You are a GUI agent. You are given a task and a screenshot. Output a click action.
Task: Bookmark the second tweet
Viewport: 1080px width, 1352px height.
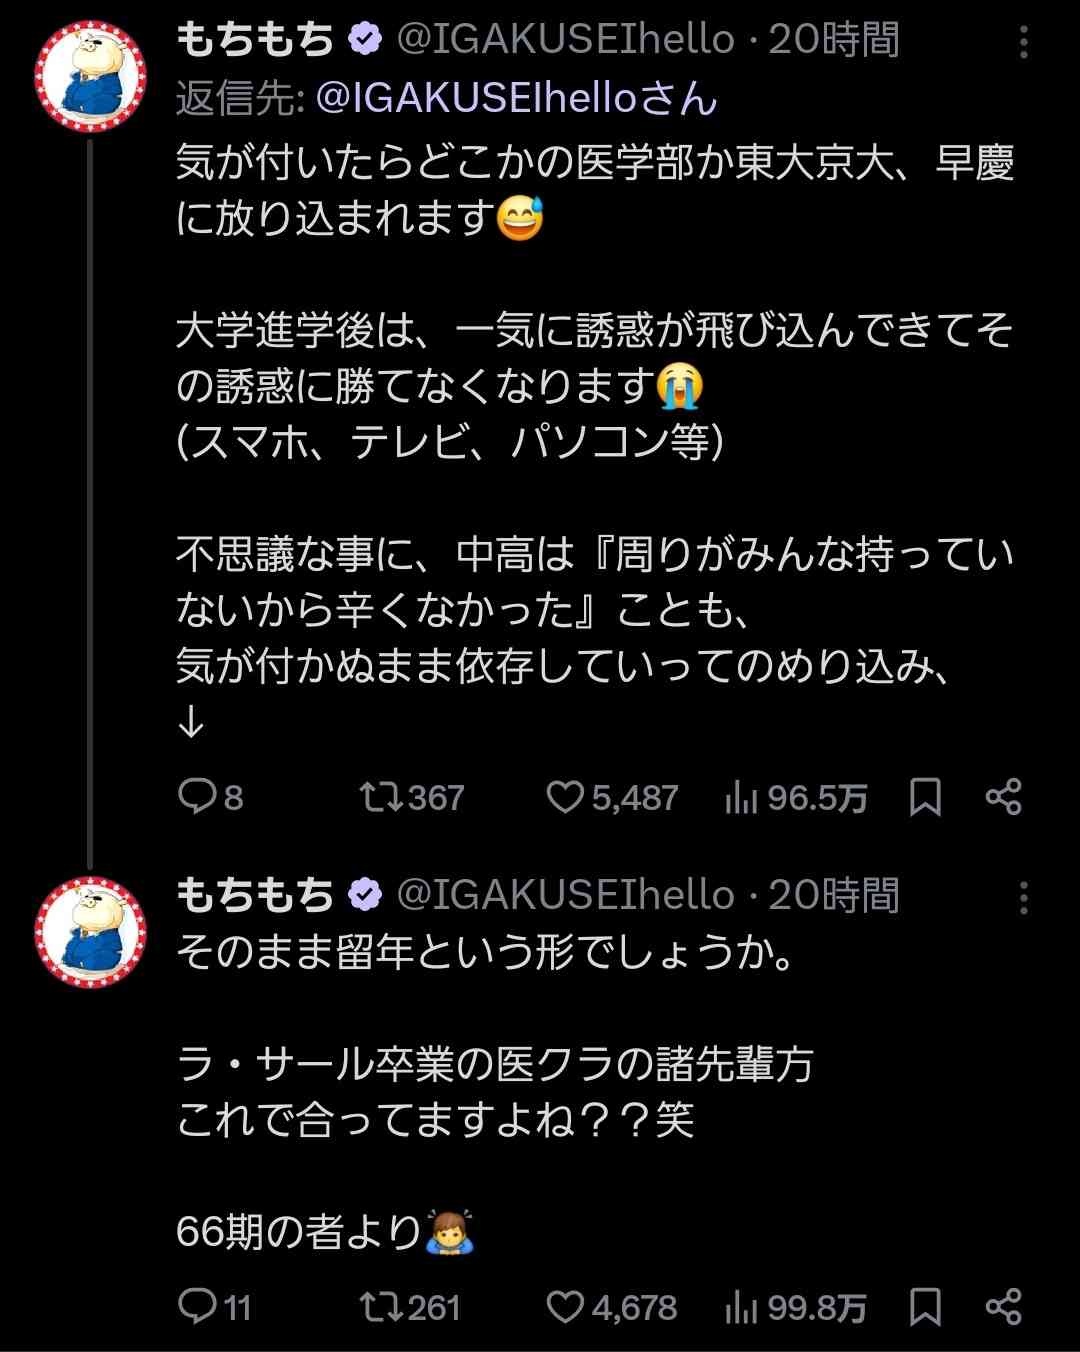tap(925, 1307)
